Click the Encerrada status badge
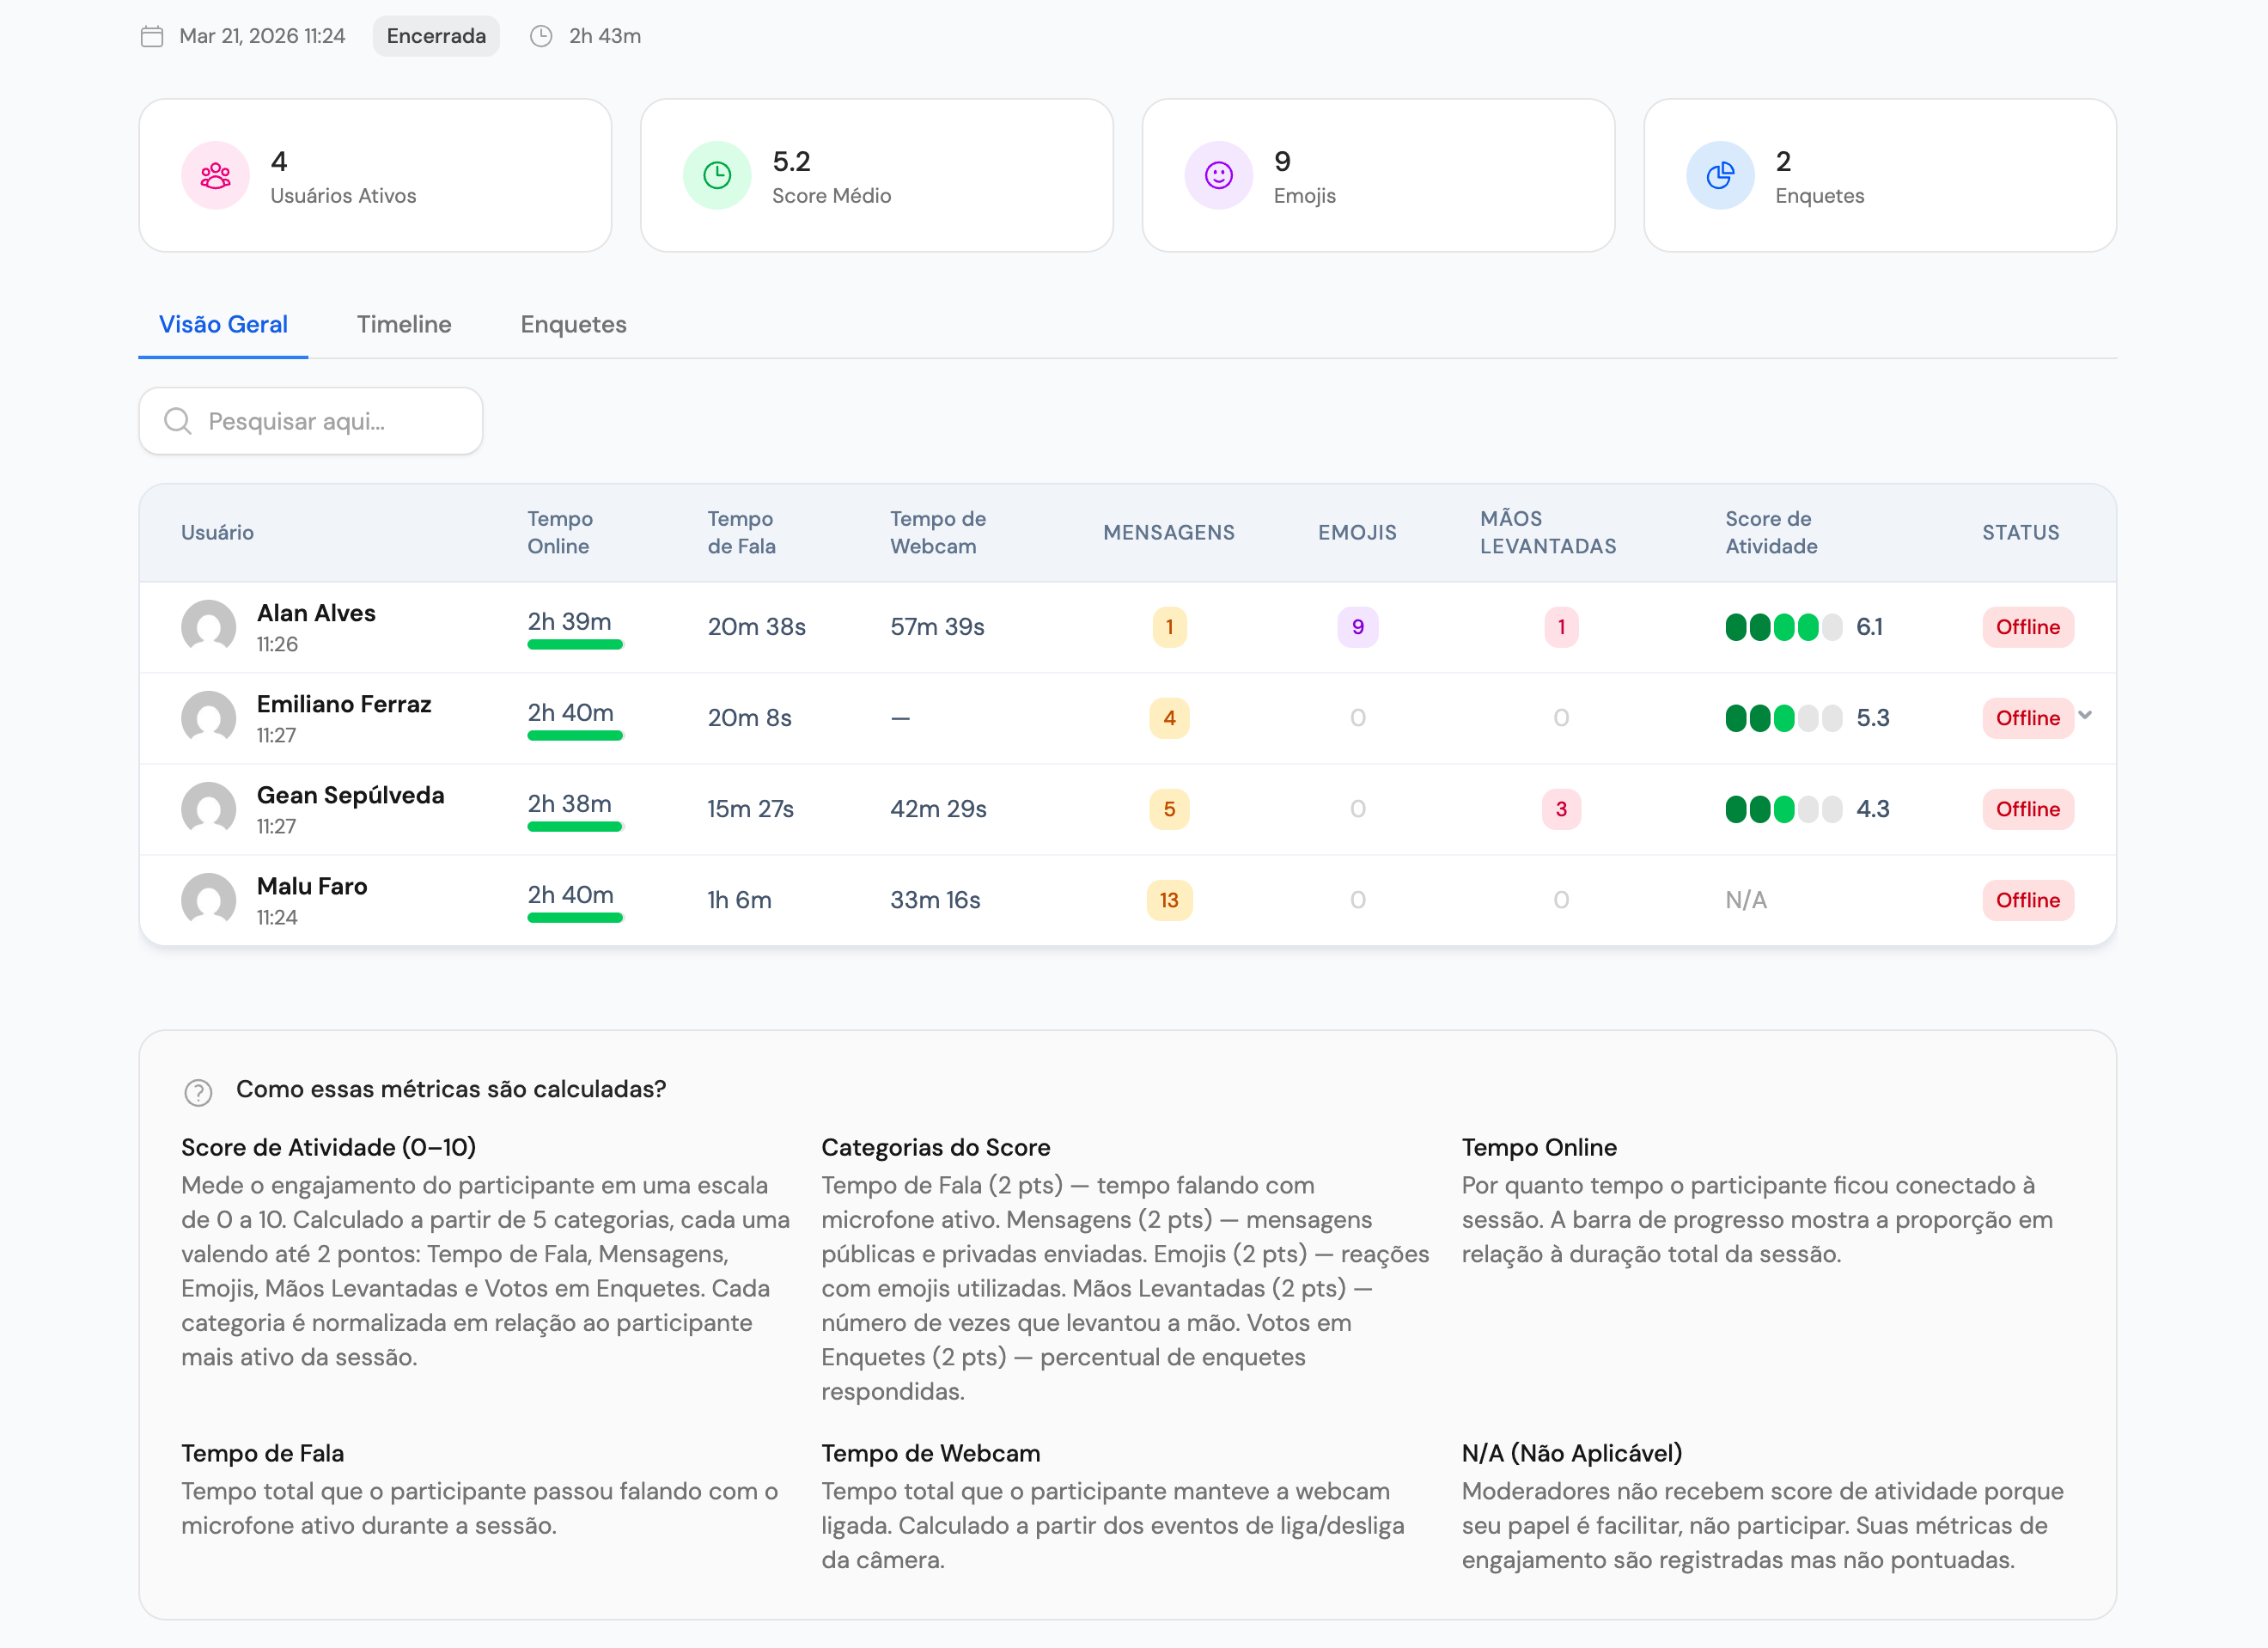 tap(436, 37)
